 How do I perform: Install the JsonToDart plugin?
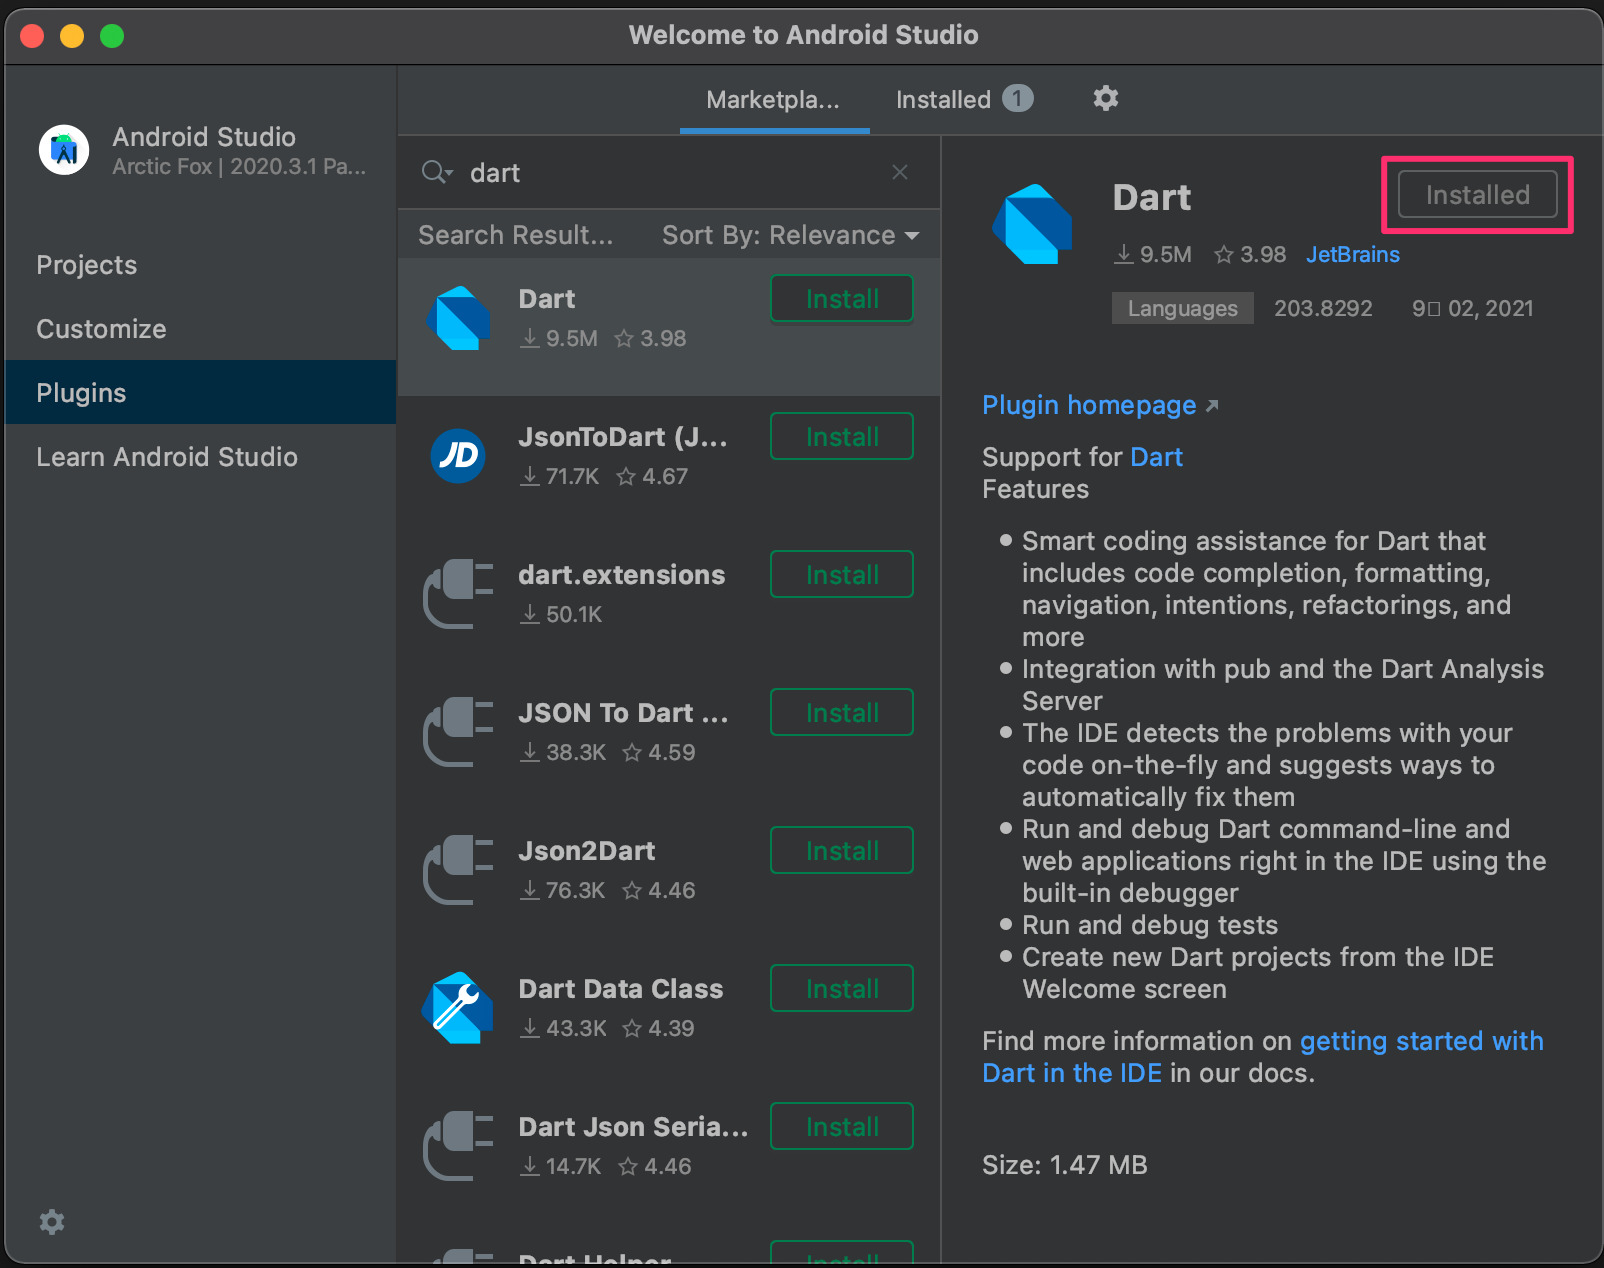842,437
